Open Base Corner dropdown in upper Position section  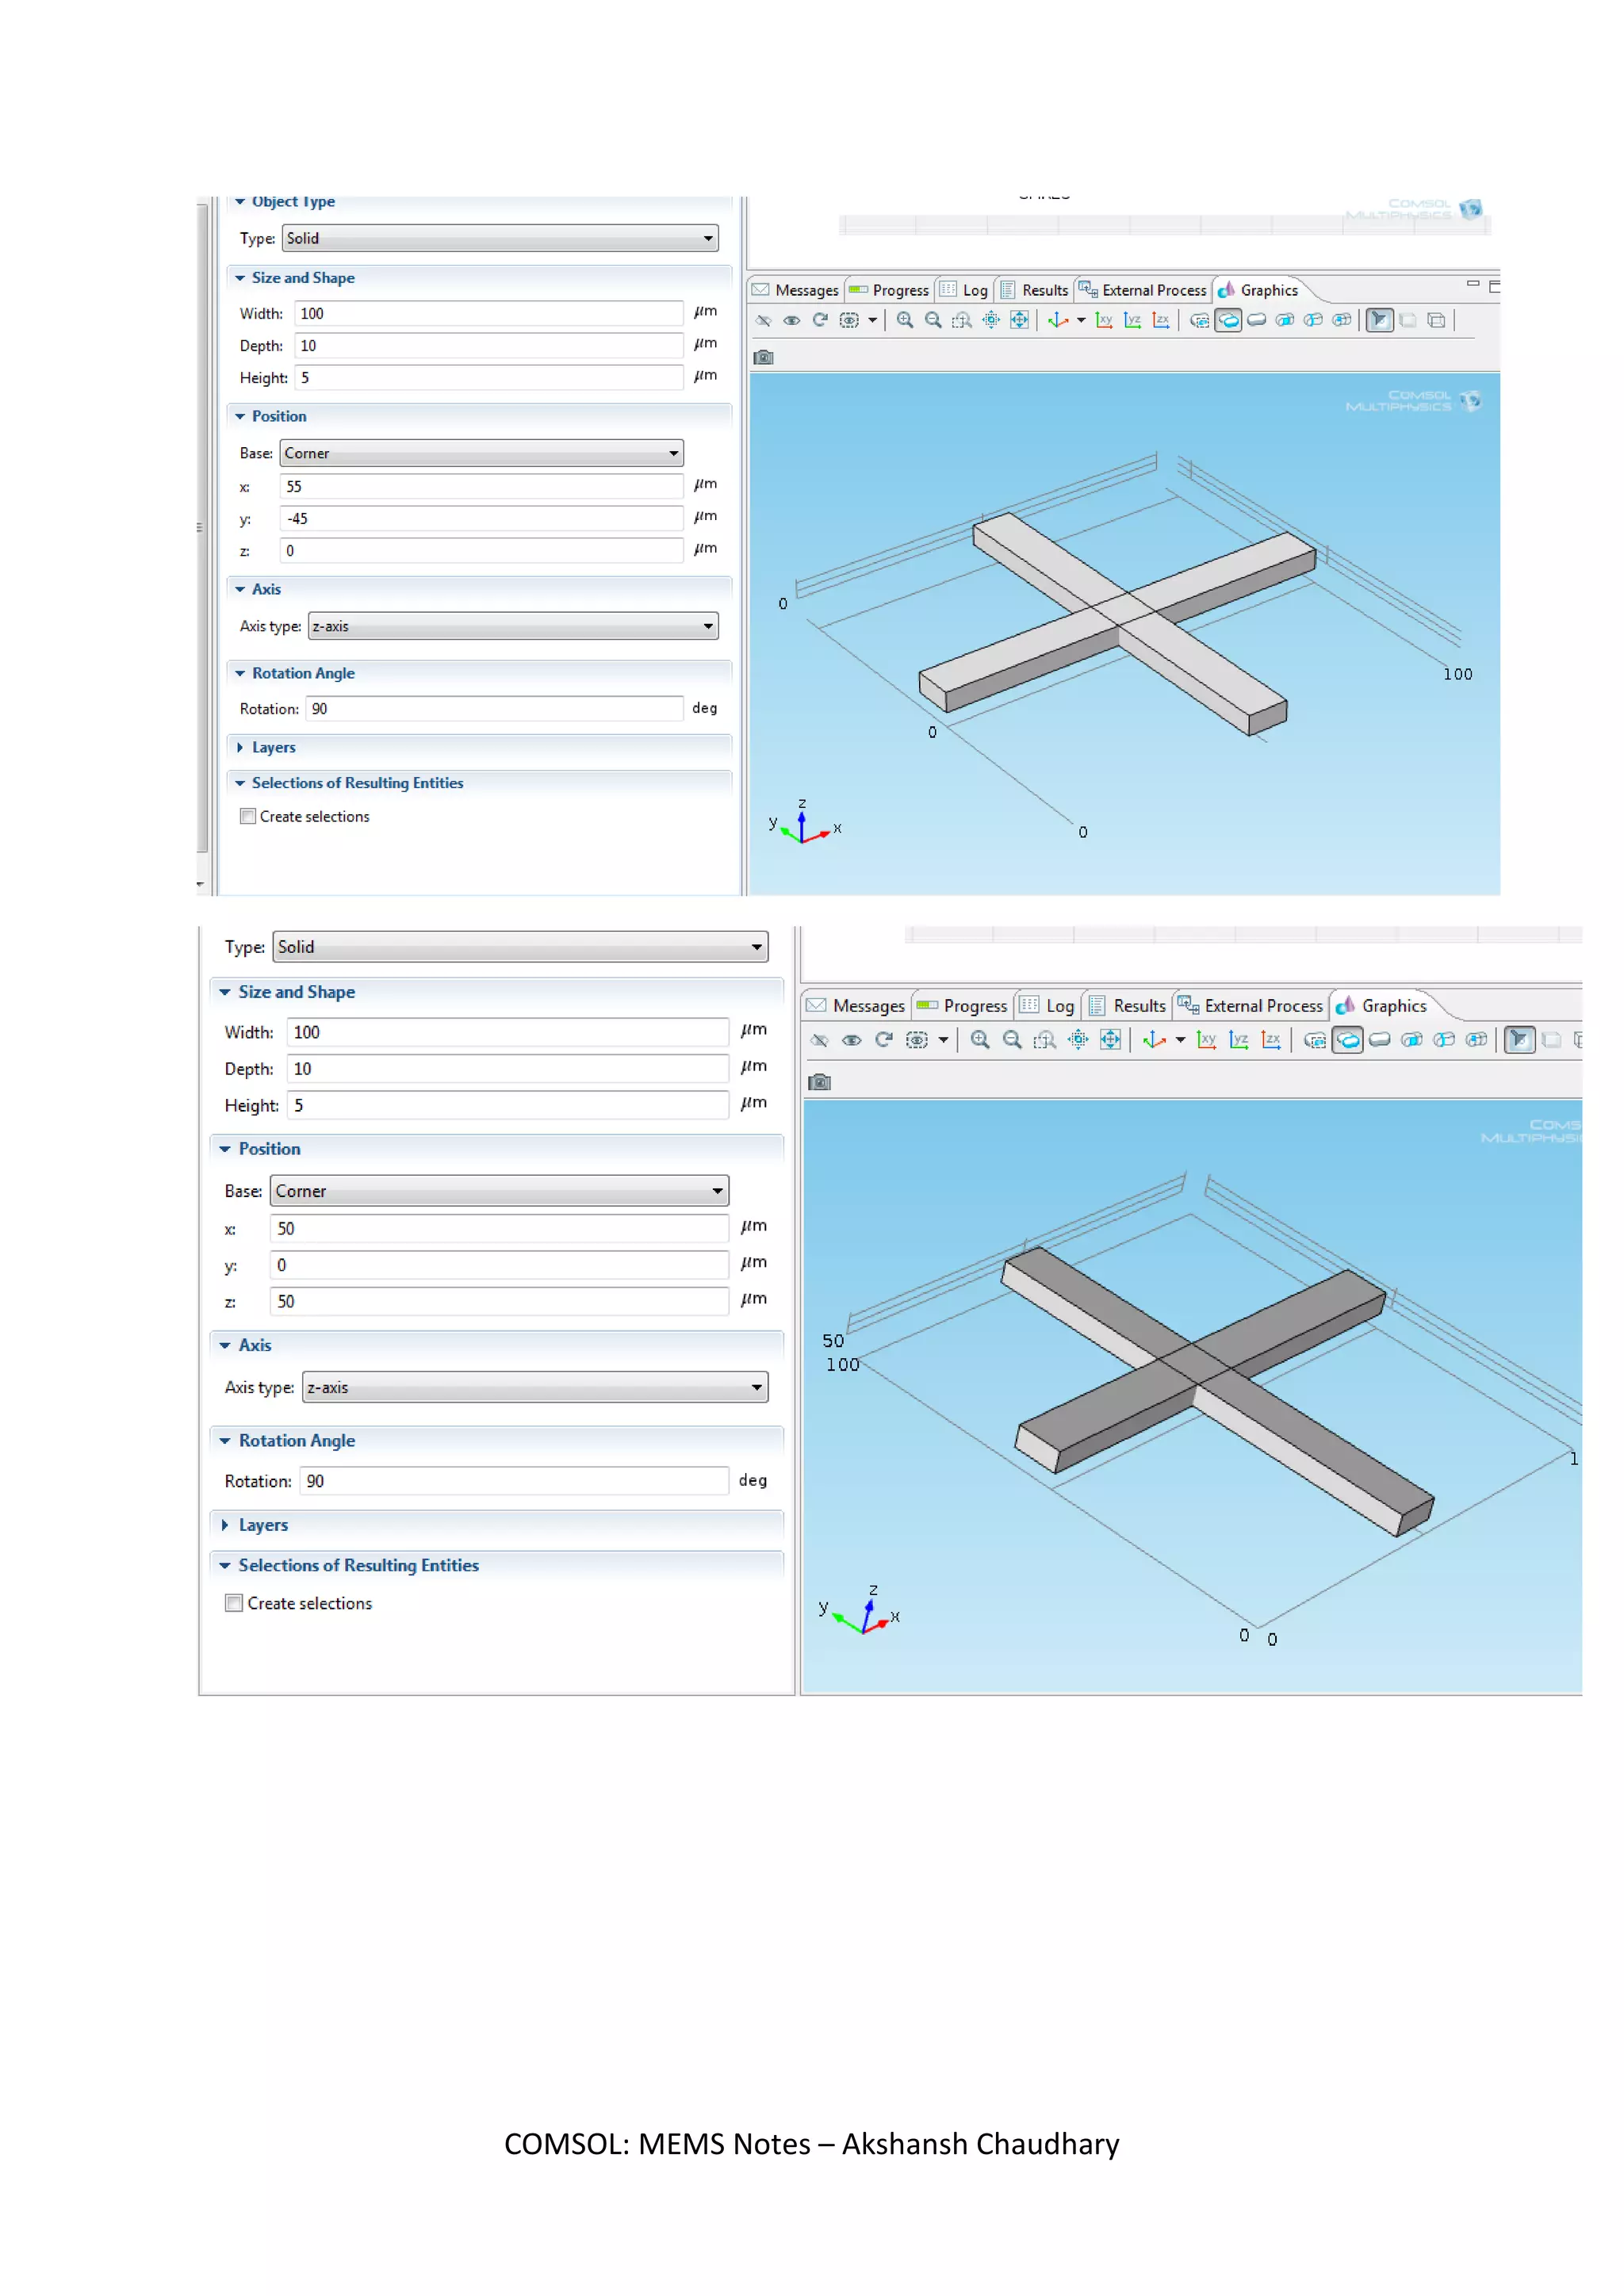481,453
